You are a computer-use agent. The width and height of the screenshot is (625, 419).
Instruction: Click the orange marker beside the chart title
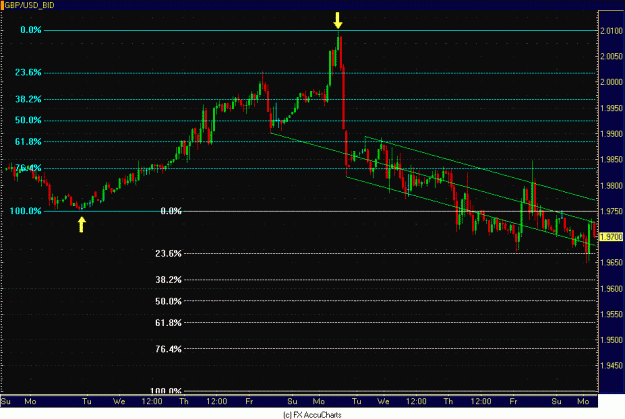[2, 5]
